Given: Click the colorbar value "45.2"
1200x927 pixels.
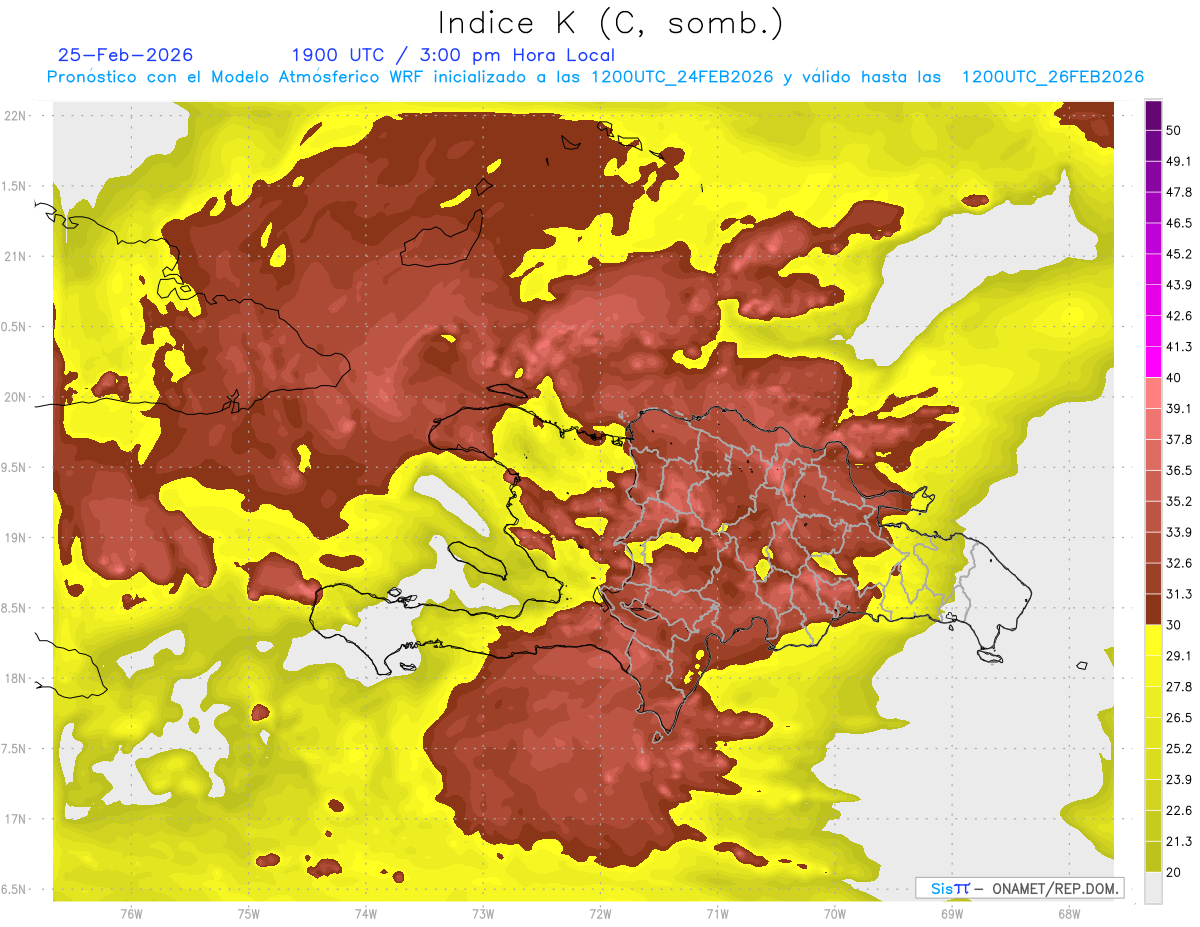Looking at the screenshot, I should point(1179,254).
